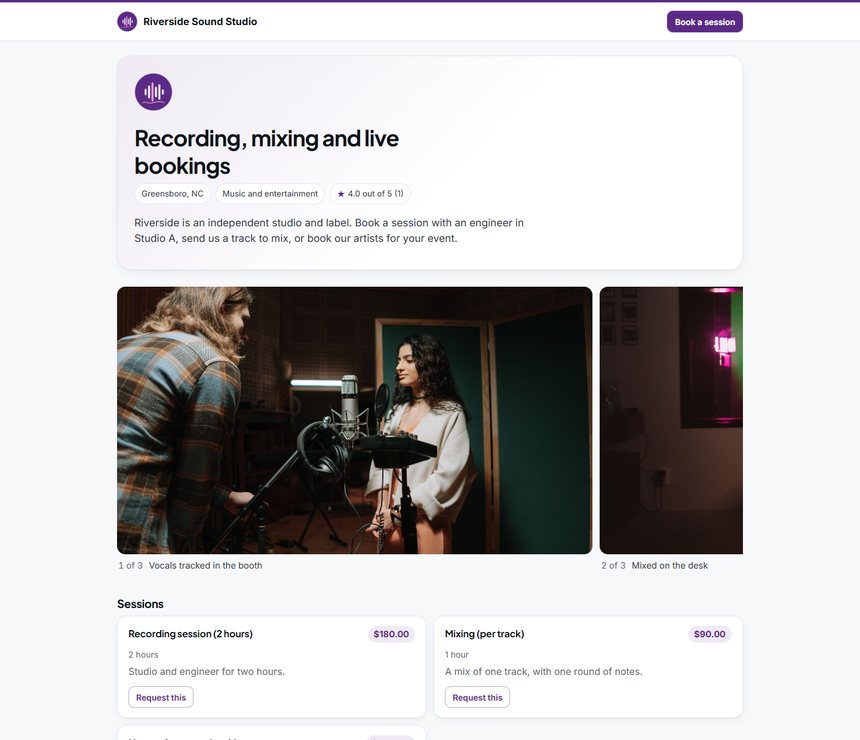Click the Mixing (per track) title
Image resolution: width=860 pixels, height=740 pixels.
coord(484,634)
